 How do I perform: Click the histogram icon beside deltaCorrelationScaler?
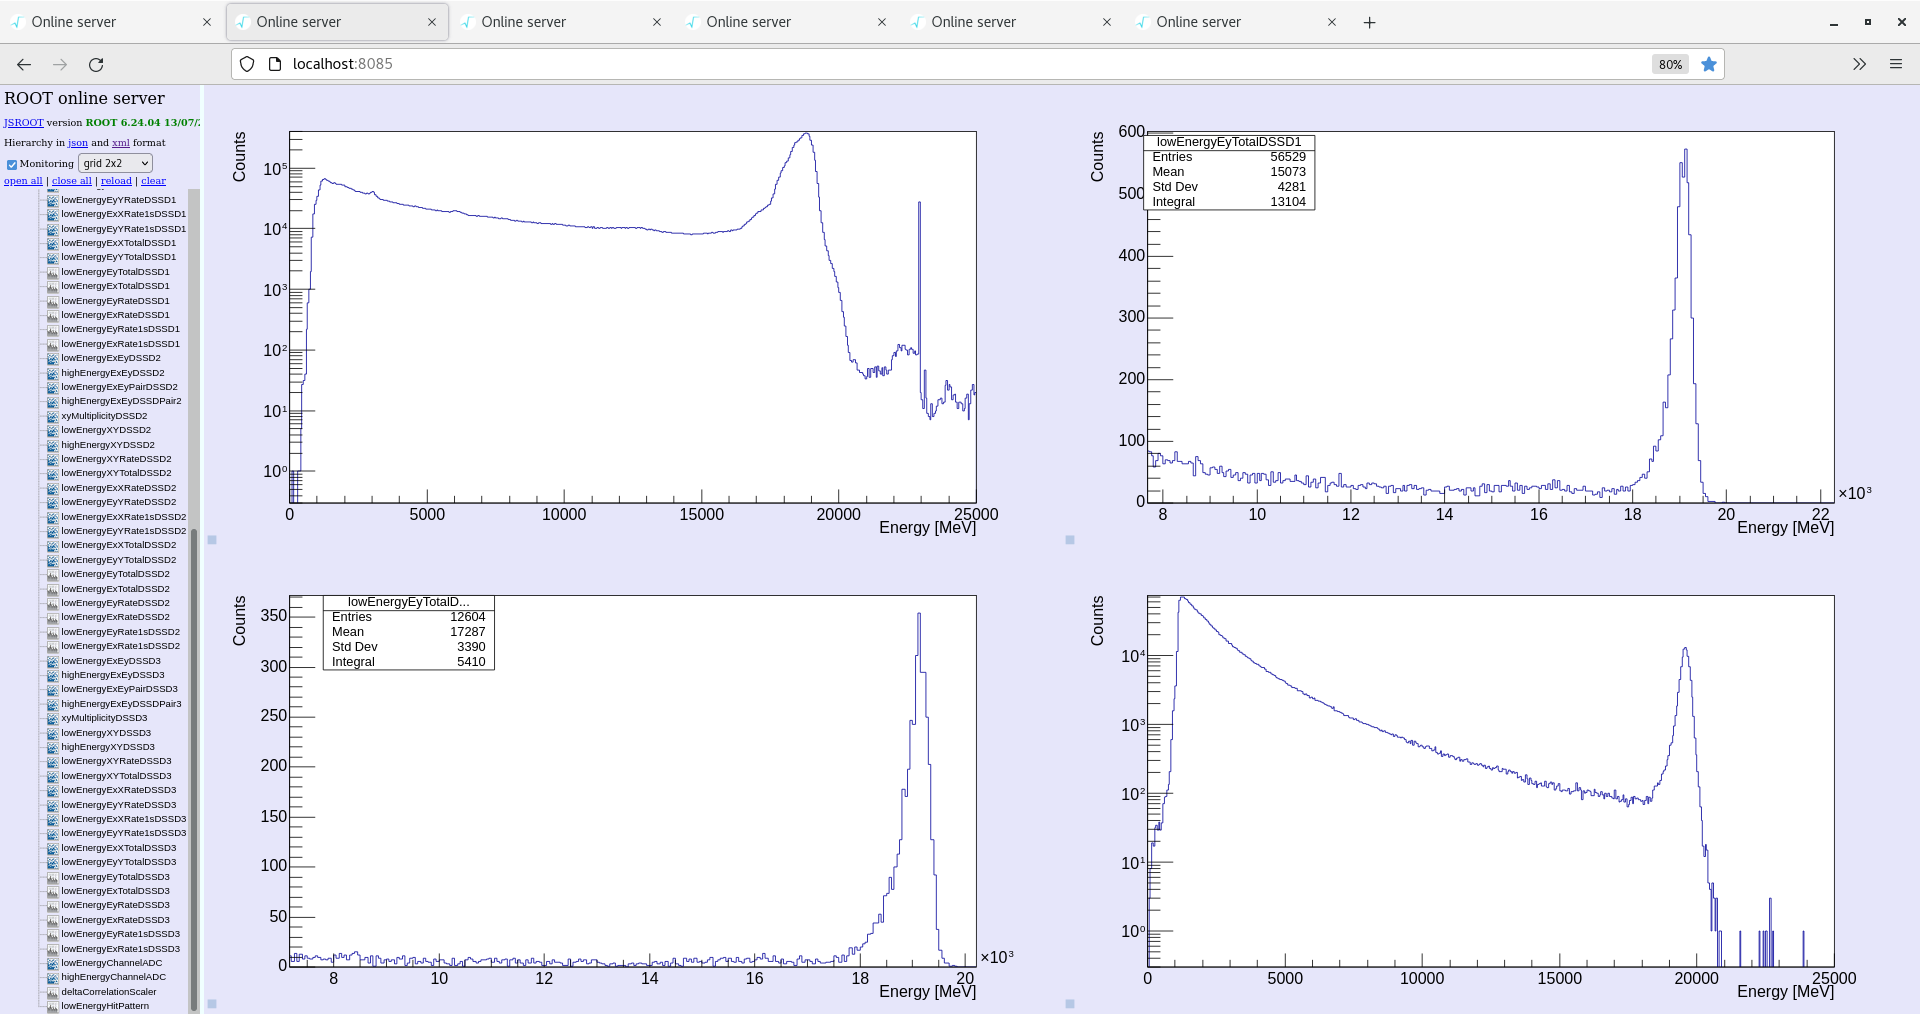[52, 992]
